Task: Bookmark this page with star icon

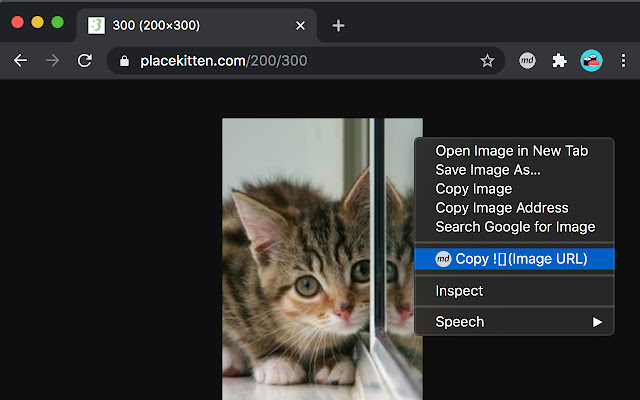Action: click(487, 61)
